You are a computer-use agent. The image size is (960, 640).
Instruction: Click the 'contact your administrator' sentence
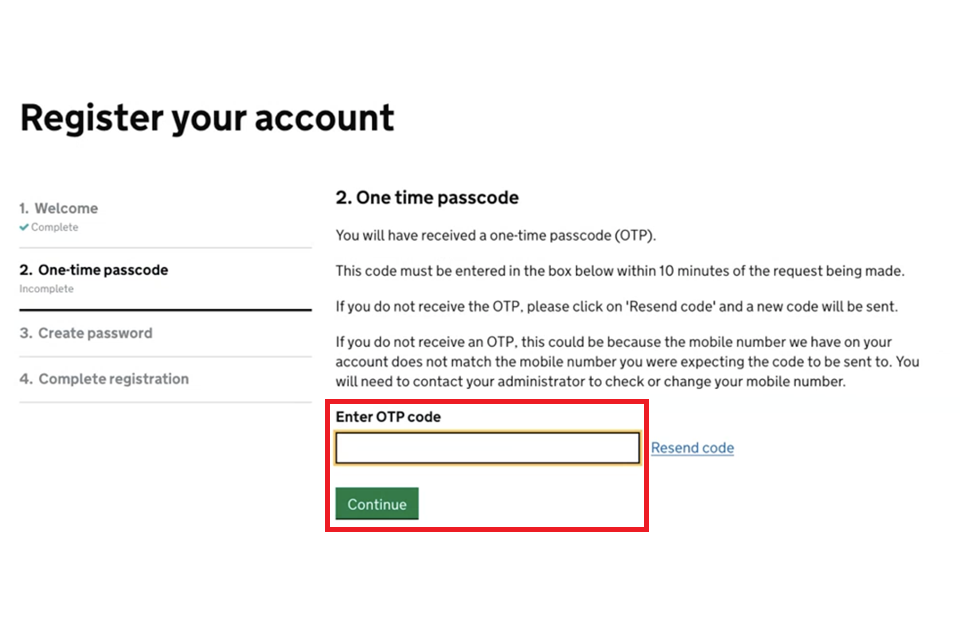point(590,381)
